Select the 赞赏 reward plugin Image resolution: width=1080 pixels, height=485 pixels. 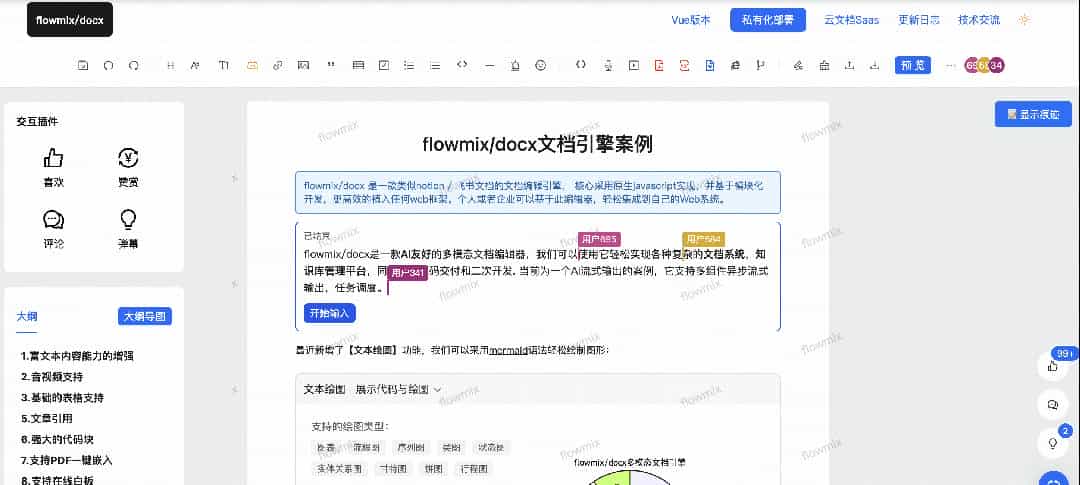[128, 167]
